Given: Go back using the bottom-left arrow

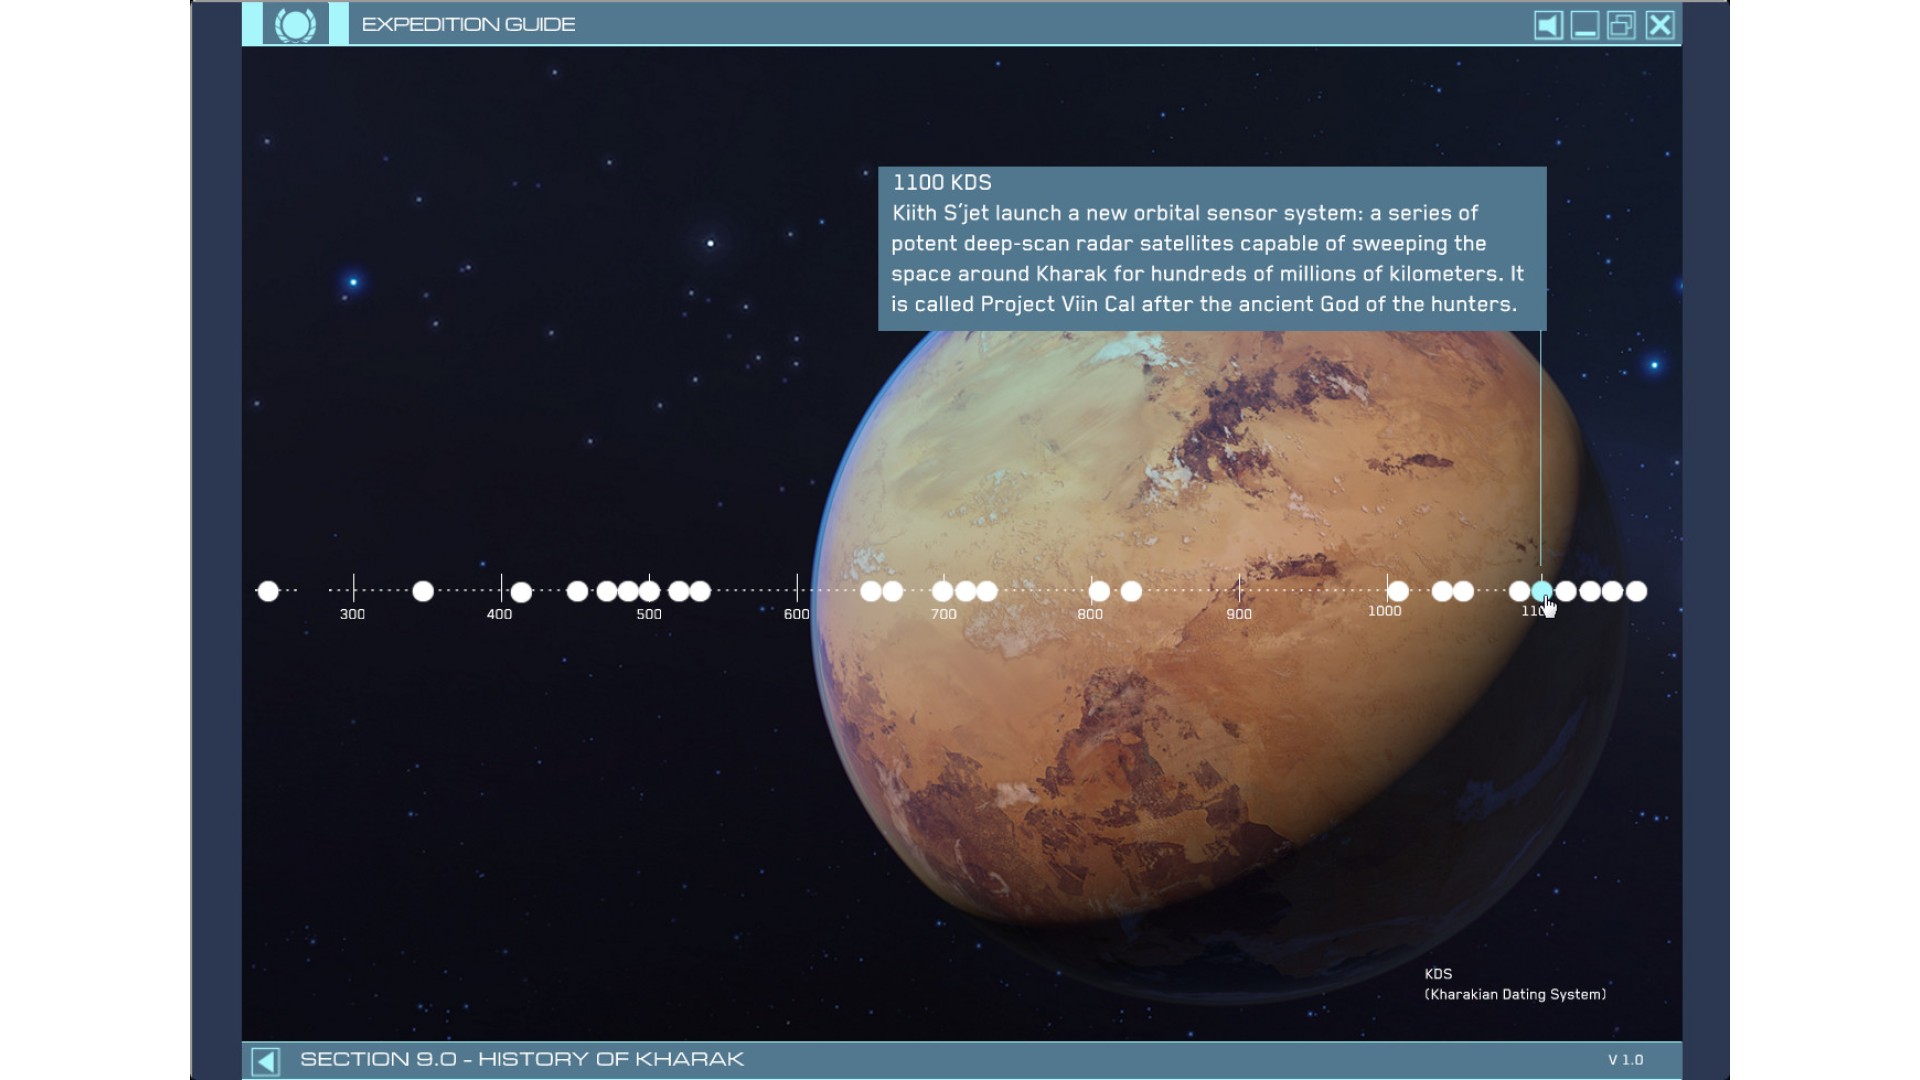Looking at the screenshot, I should (x=265, y=1061).
